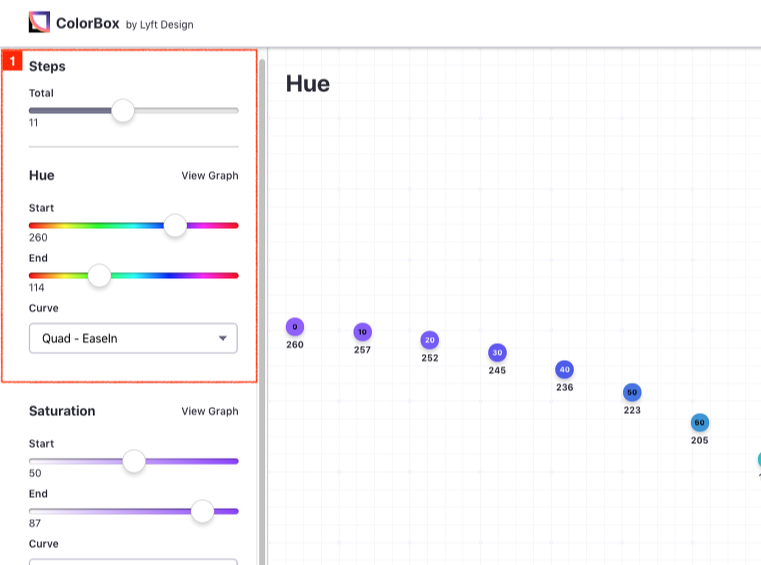This screenshot has height=565, width=761.
Task: Select hue graph point 60
Action: pyautogui.click(x=699, y=422)
